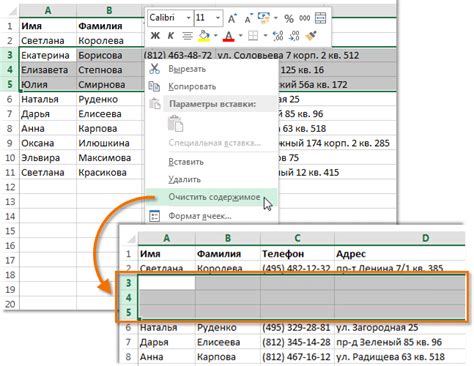
Task: Apply the yellow fill color bucket
Action: click(x=204, y=36)
